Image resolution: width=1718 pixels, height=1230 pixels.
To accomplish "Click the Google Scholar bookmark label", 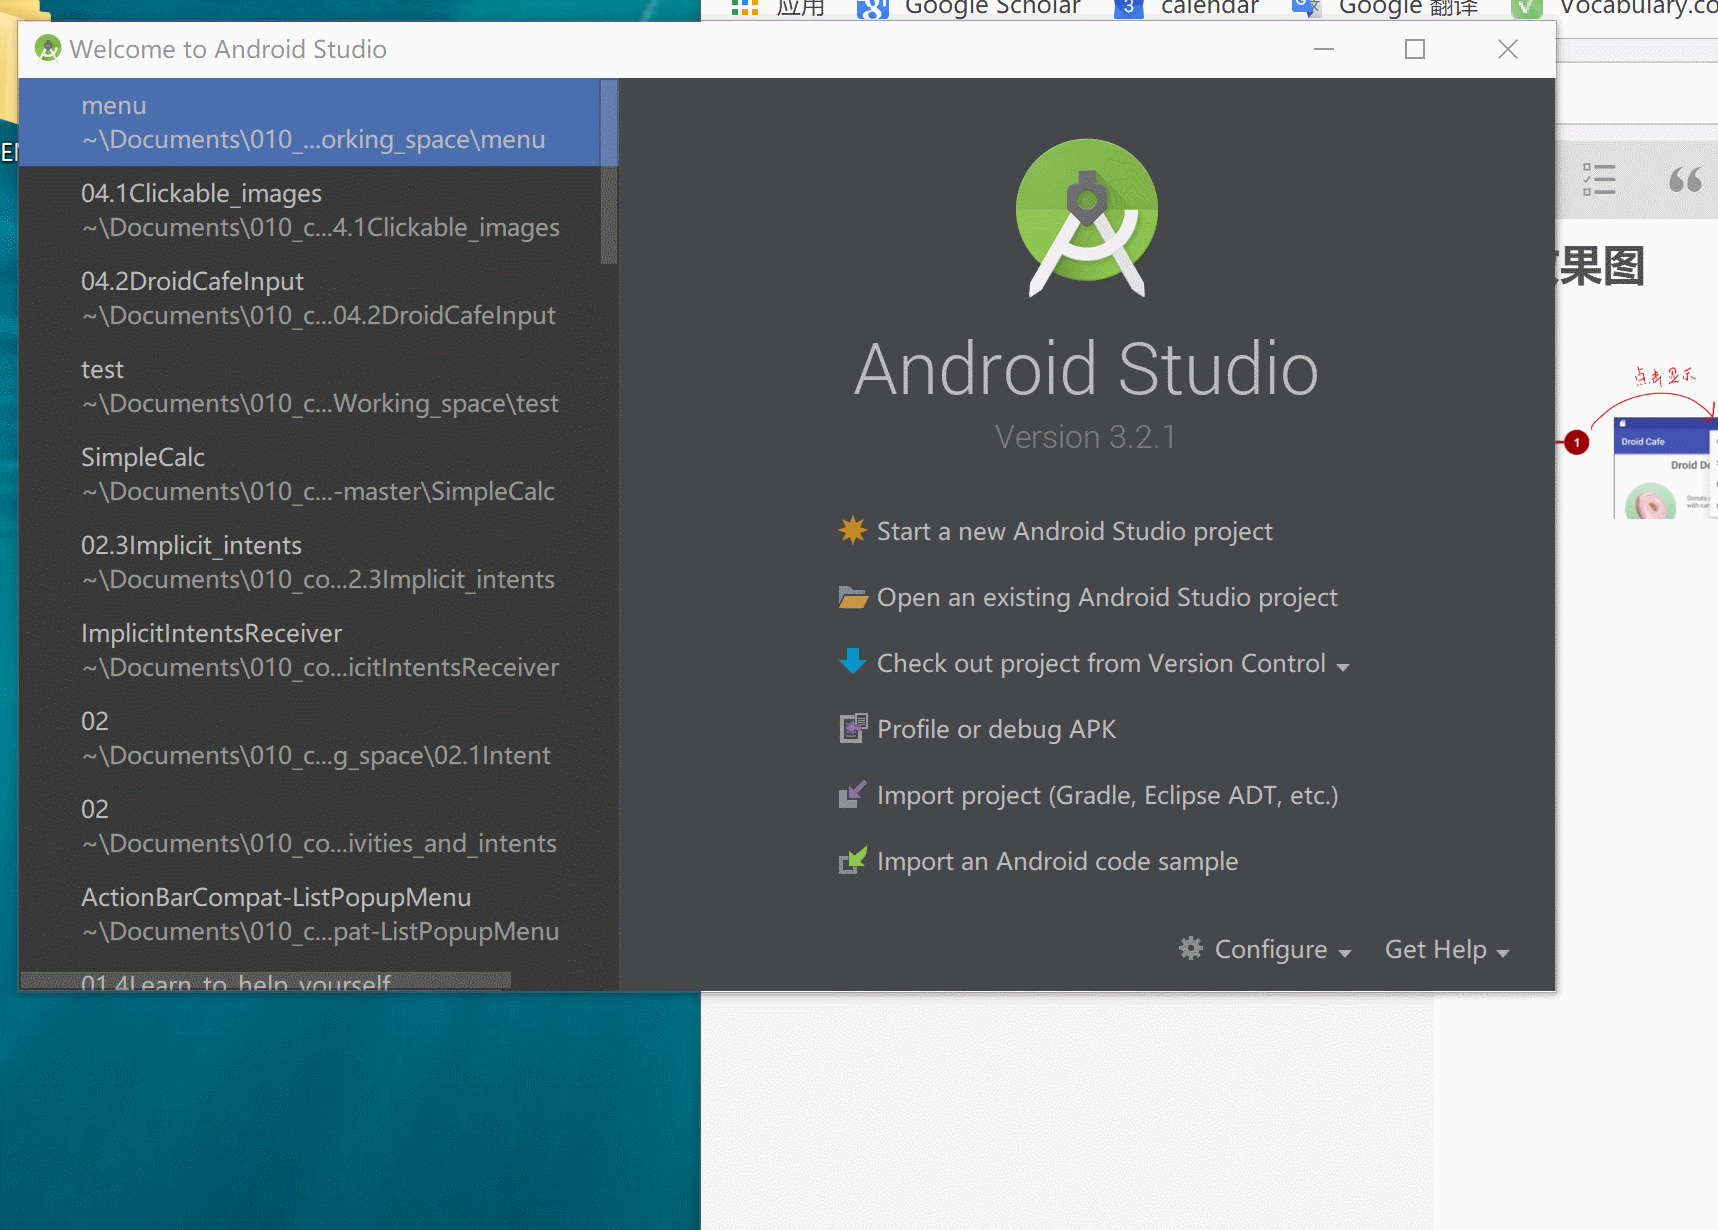I will [992, 8].
